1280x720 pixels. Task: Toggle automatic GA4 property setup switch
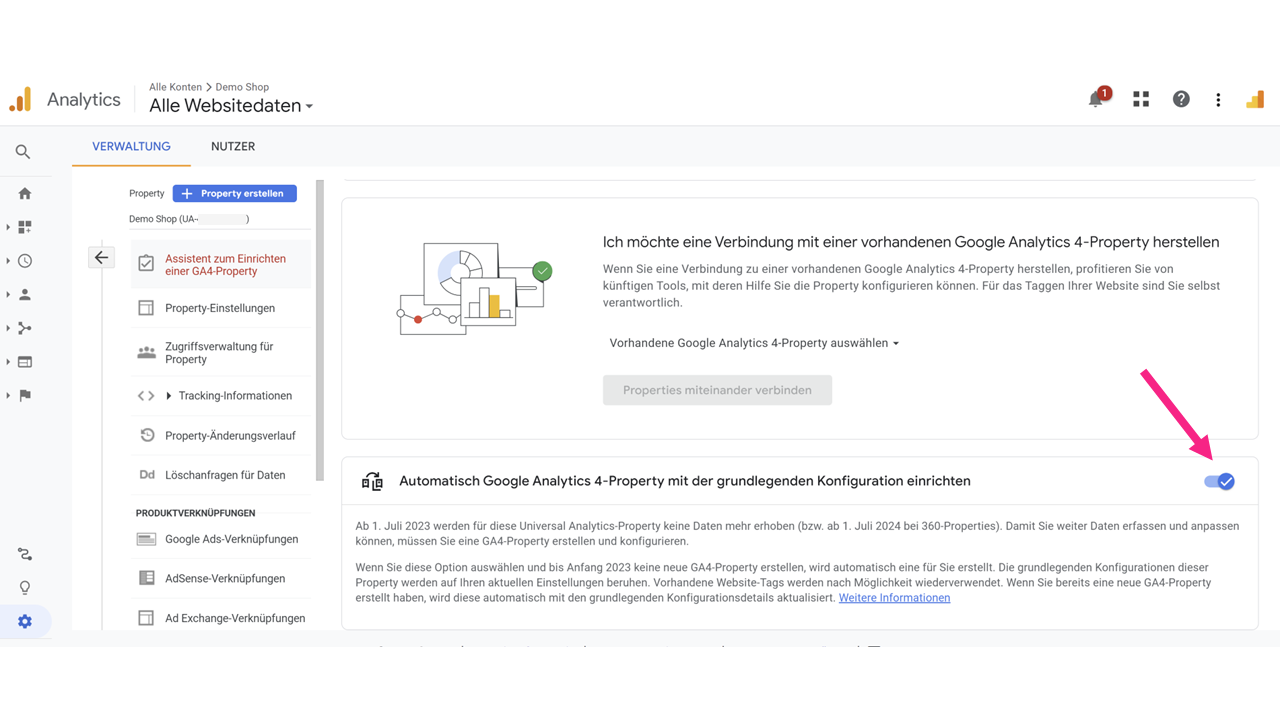coord(1219,482)
